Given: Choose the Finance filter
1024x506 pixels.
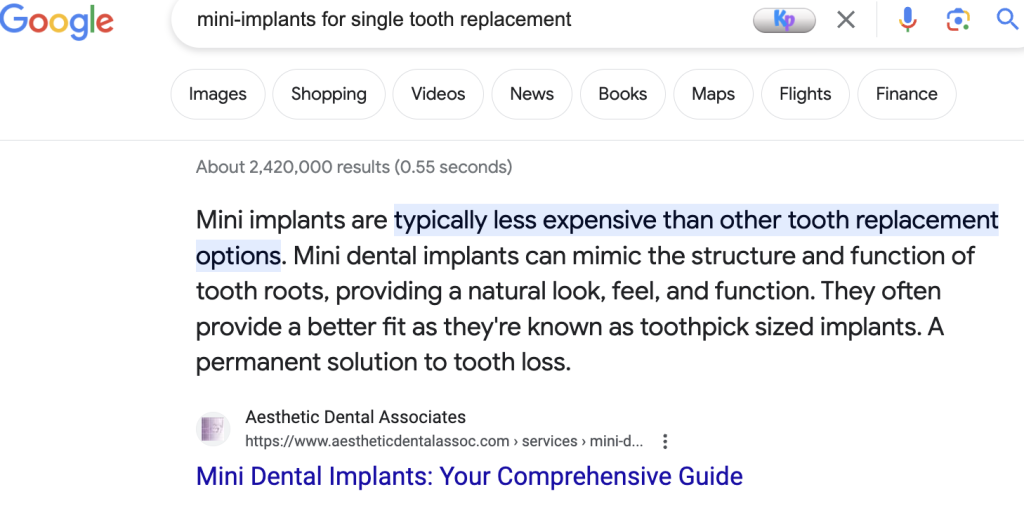Looking at the screenshot, I should [x=906, y=94].
